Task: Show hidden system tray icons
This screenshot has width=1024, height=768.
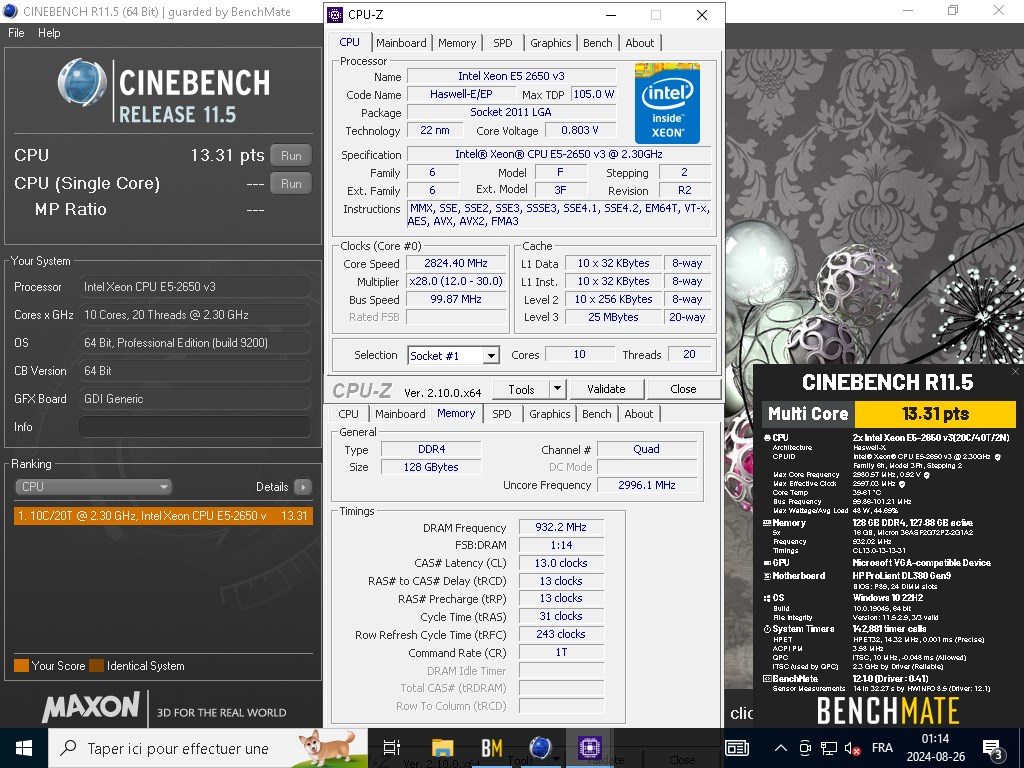Action: [781, 748]
